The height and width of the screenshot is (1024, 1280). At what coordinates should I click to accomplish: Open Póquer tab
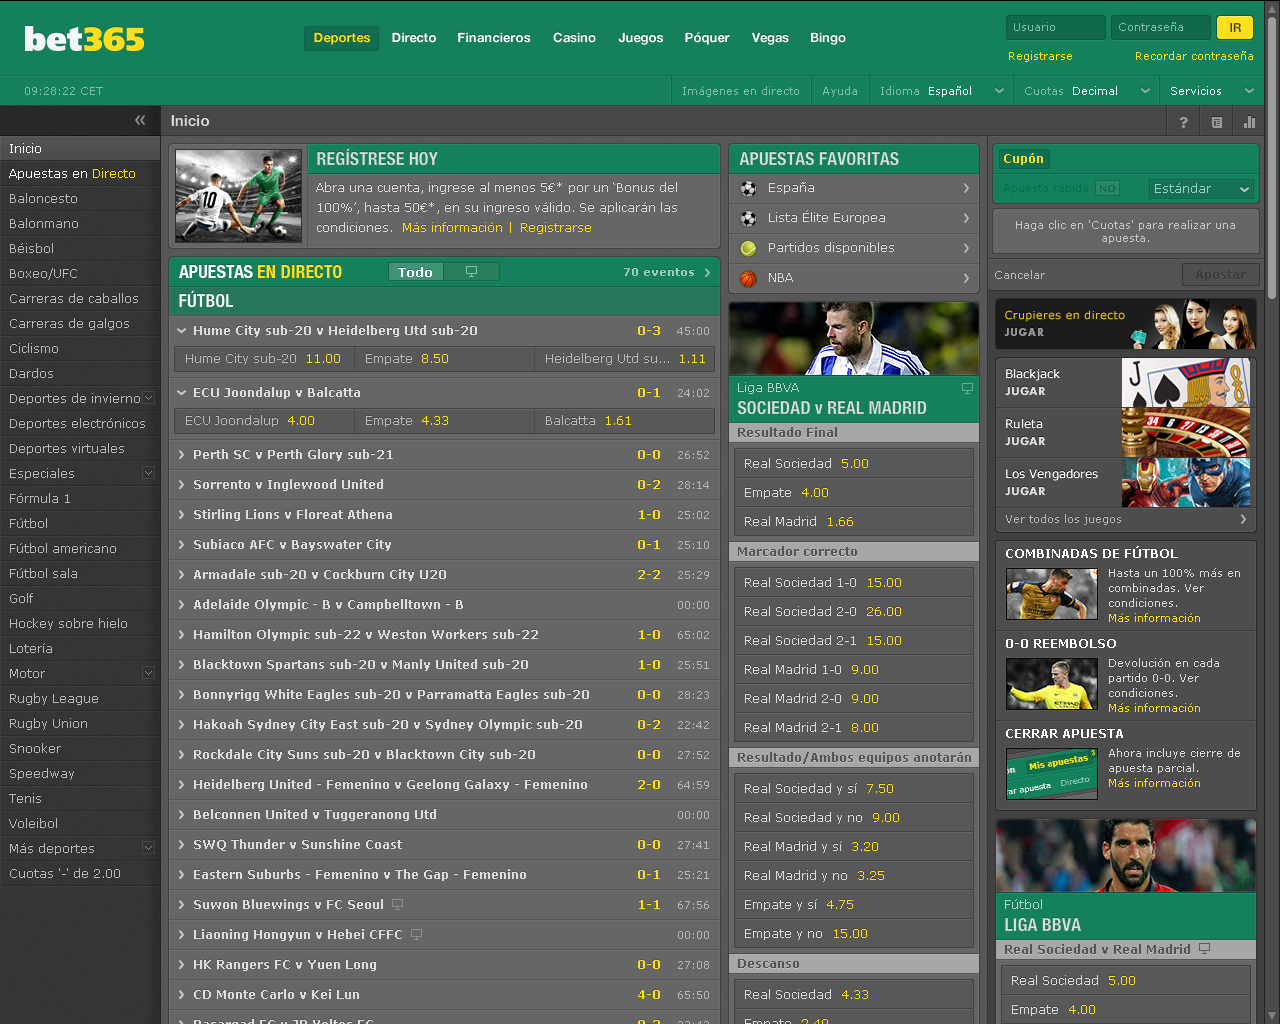coord(707,38)
